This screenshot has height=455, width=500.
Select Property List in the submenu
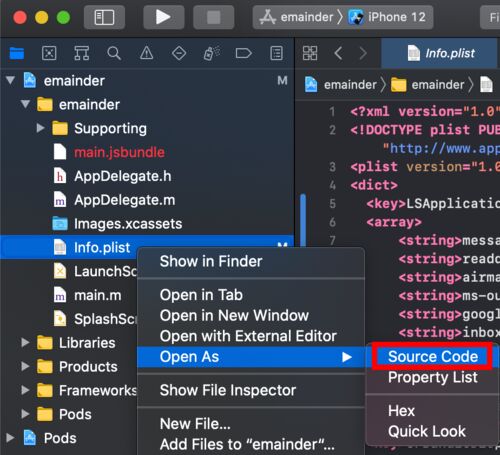tap(433, 377)
